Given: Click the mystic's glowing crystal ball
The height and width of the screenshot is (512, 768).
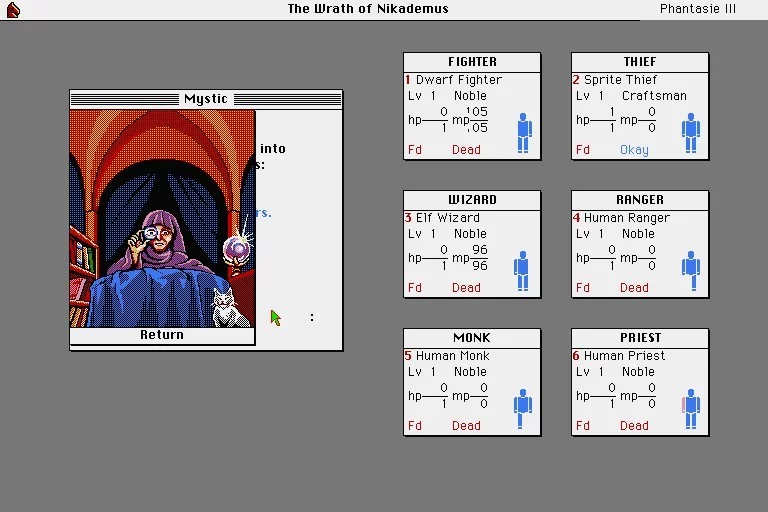Looking at the screenshot, I should (x=238, y=249).
